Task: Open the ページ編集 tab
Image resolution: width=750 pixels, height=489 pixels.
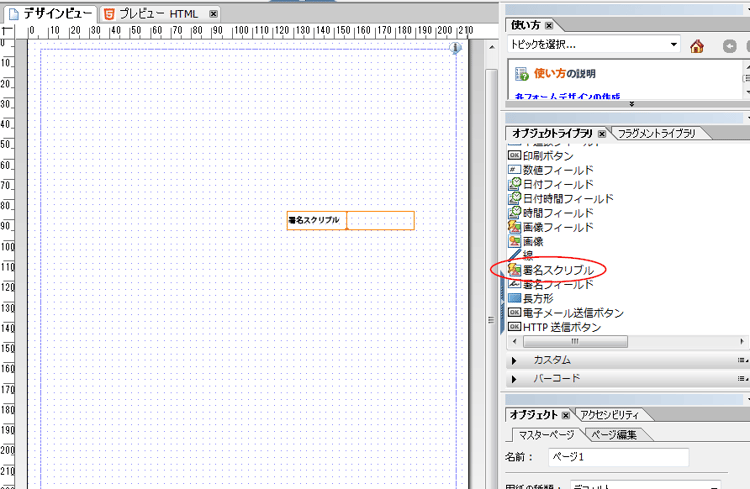Action: pyautogui.click(x=614, y=435)
